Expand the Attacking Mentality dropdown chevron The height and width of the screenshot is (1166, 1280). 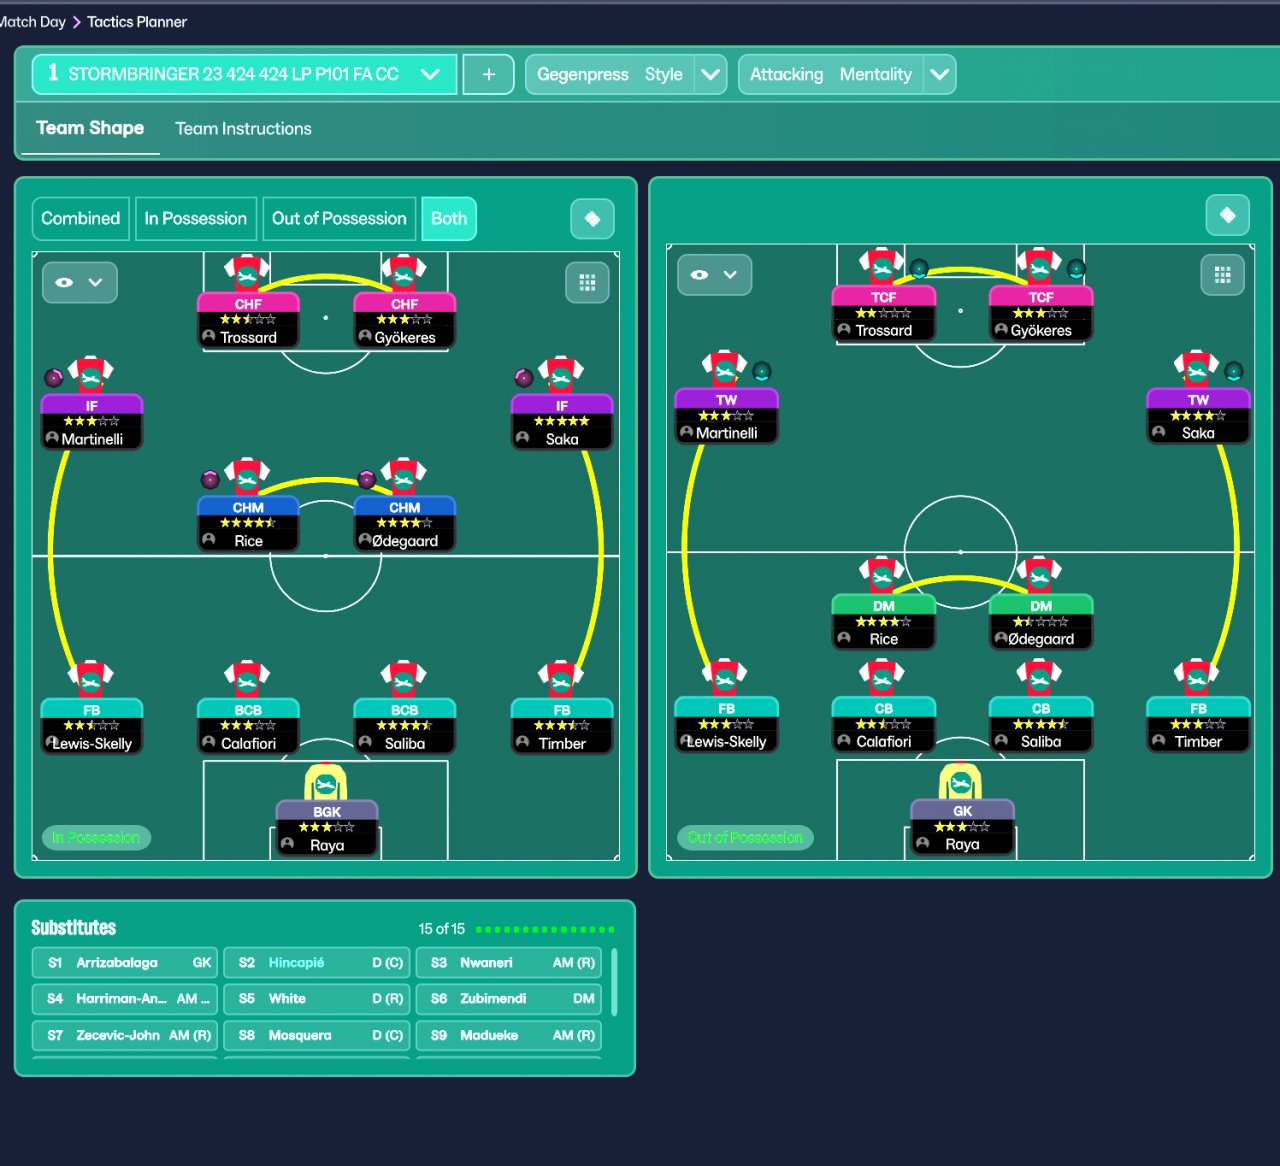940,74
